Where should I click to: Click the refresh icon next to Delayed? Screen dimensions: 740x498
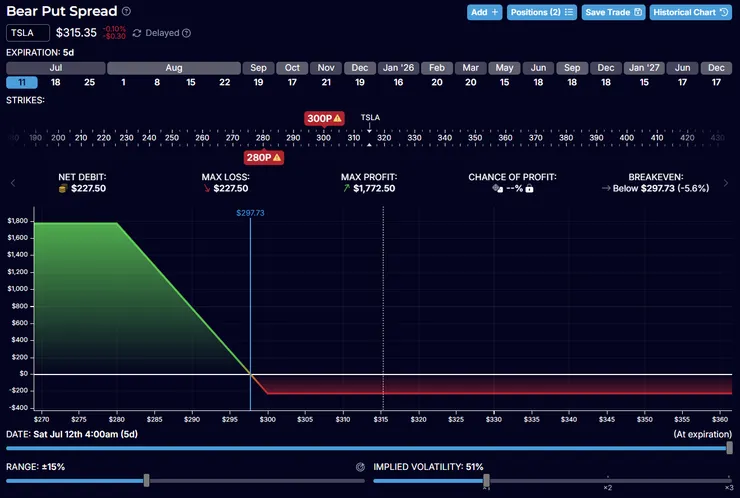click(137, 33)
